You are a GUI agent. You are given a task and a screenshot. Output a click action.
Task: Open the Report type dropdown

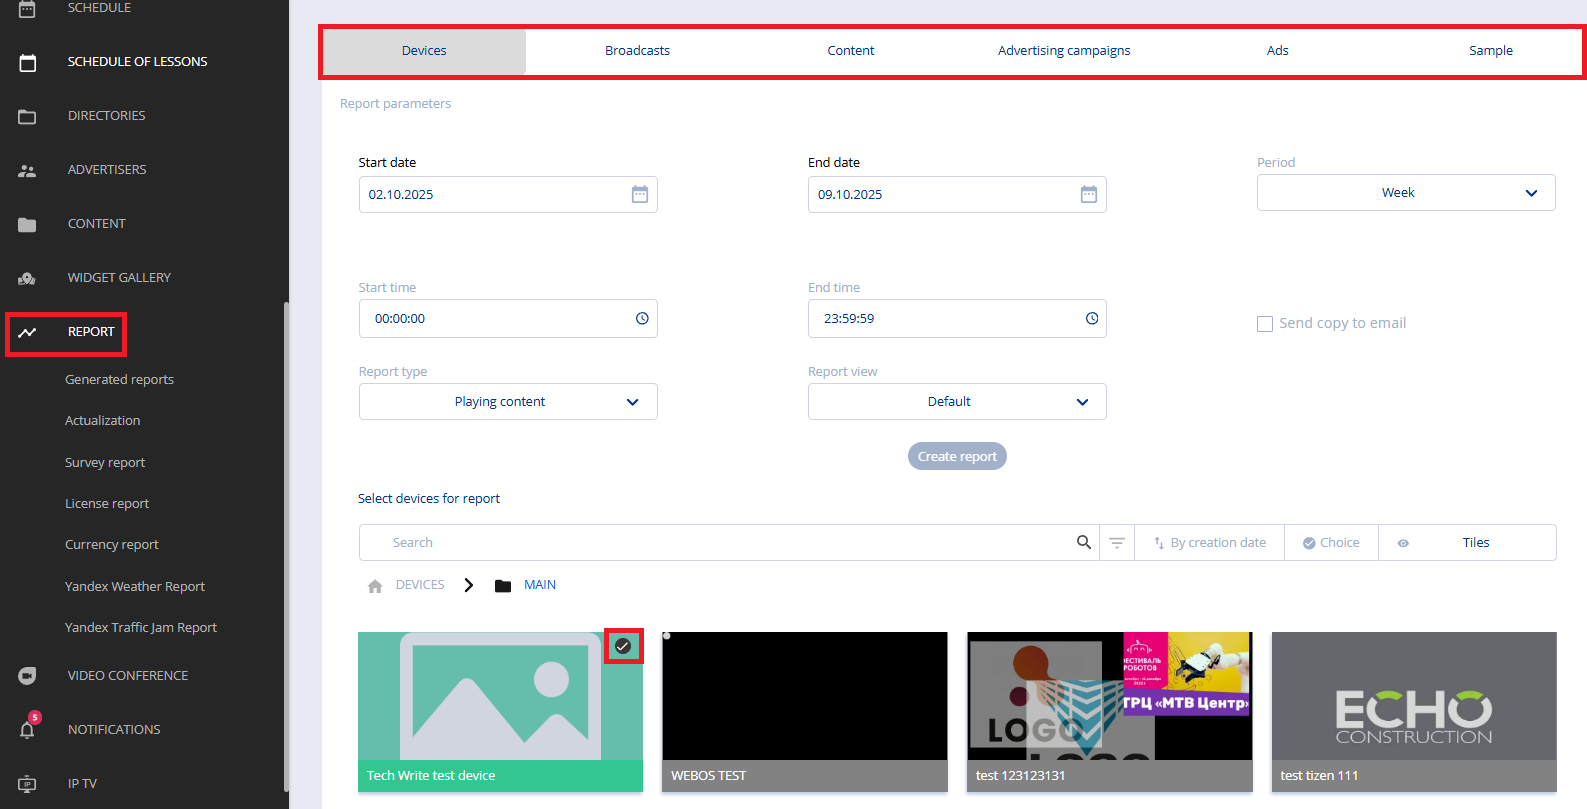pos(508,402)
